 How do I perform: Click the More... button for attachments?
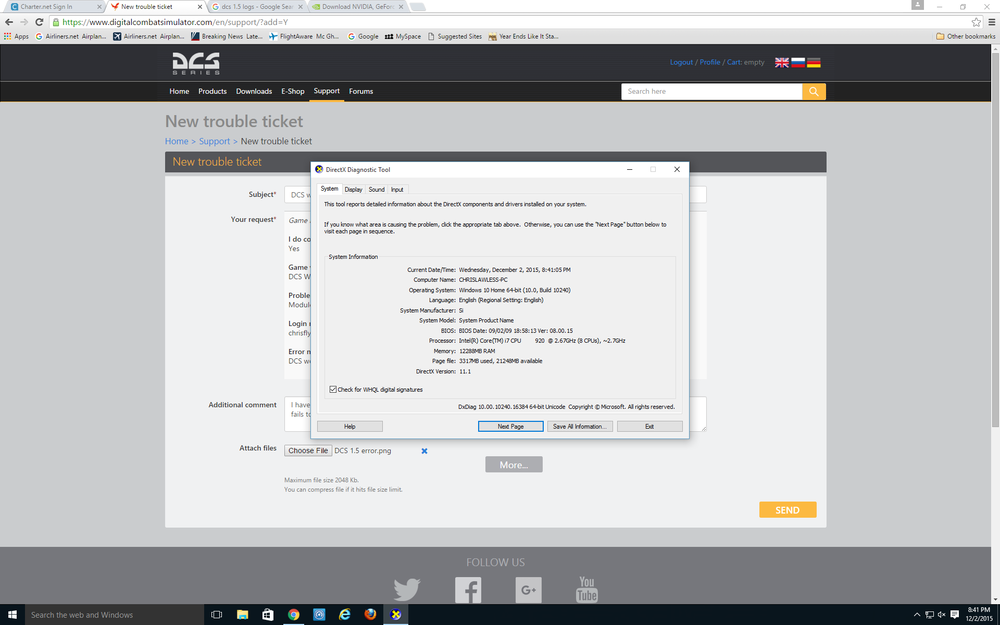[514, 465]
